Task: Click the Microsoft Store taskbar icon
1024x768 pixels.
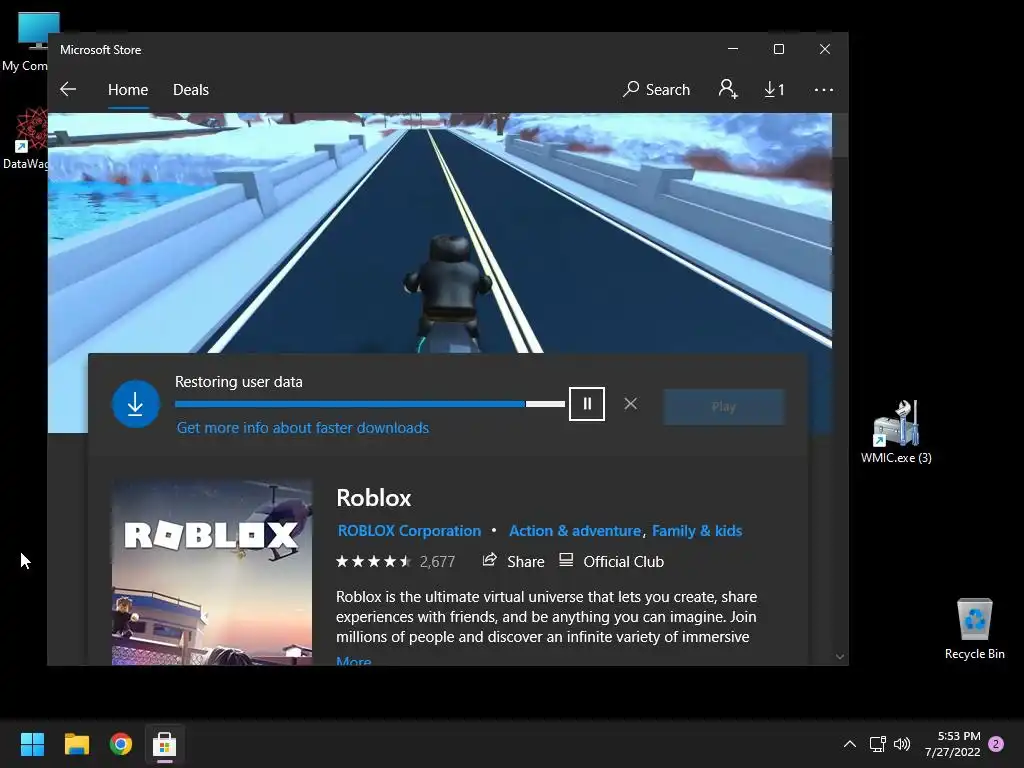Action: (x=165, y=744)
